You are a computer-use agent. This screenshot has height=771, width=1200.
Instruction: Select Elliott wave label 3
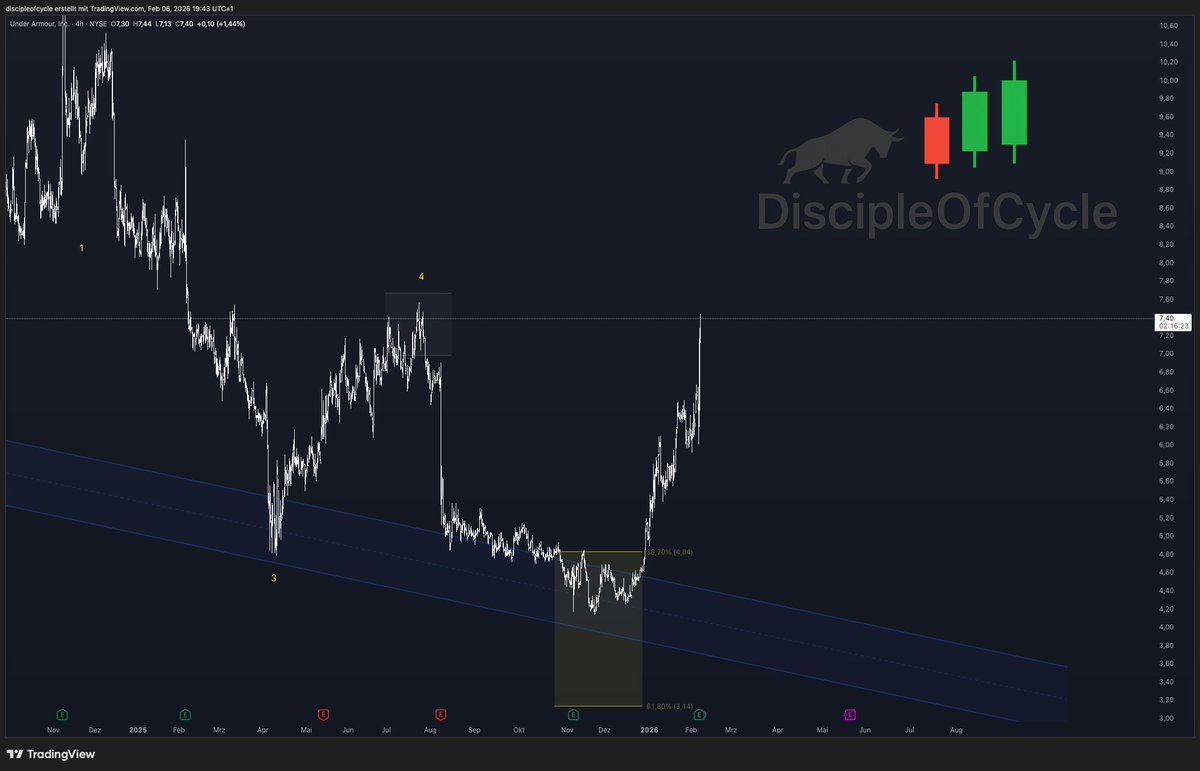point(274,578)
